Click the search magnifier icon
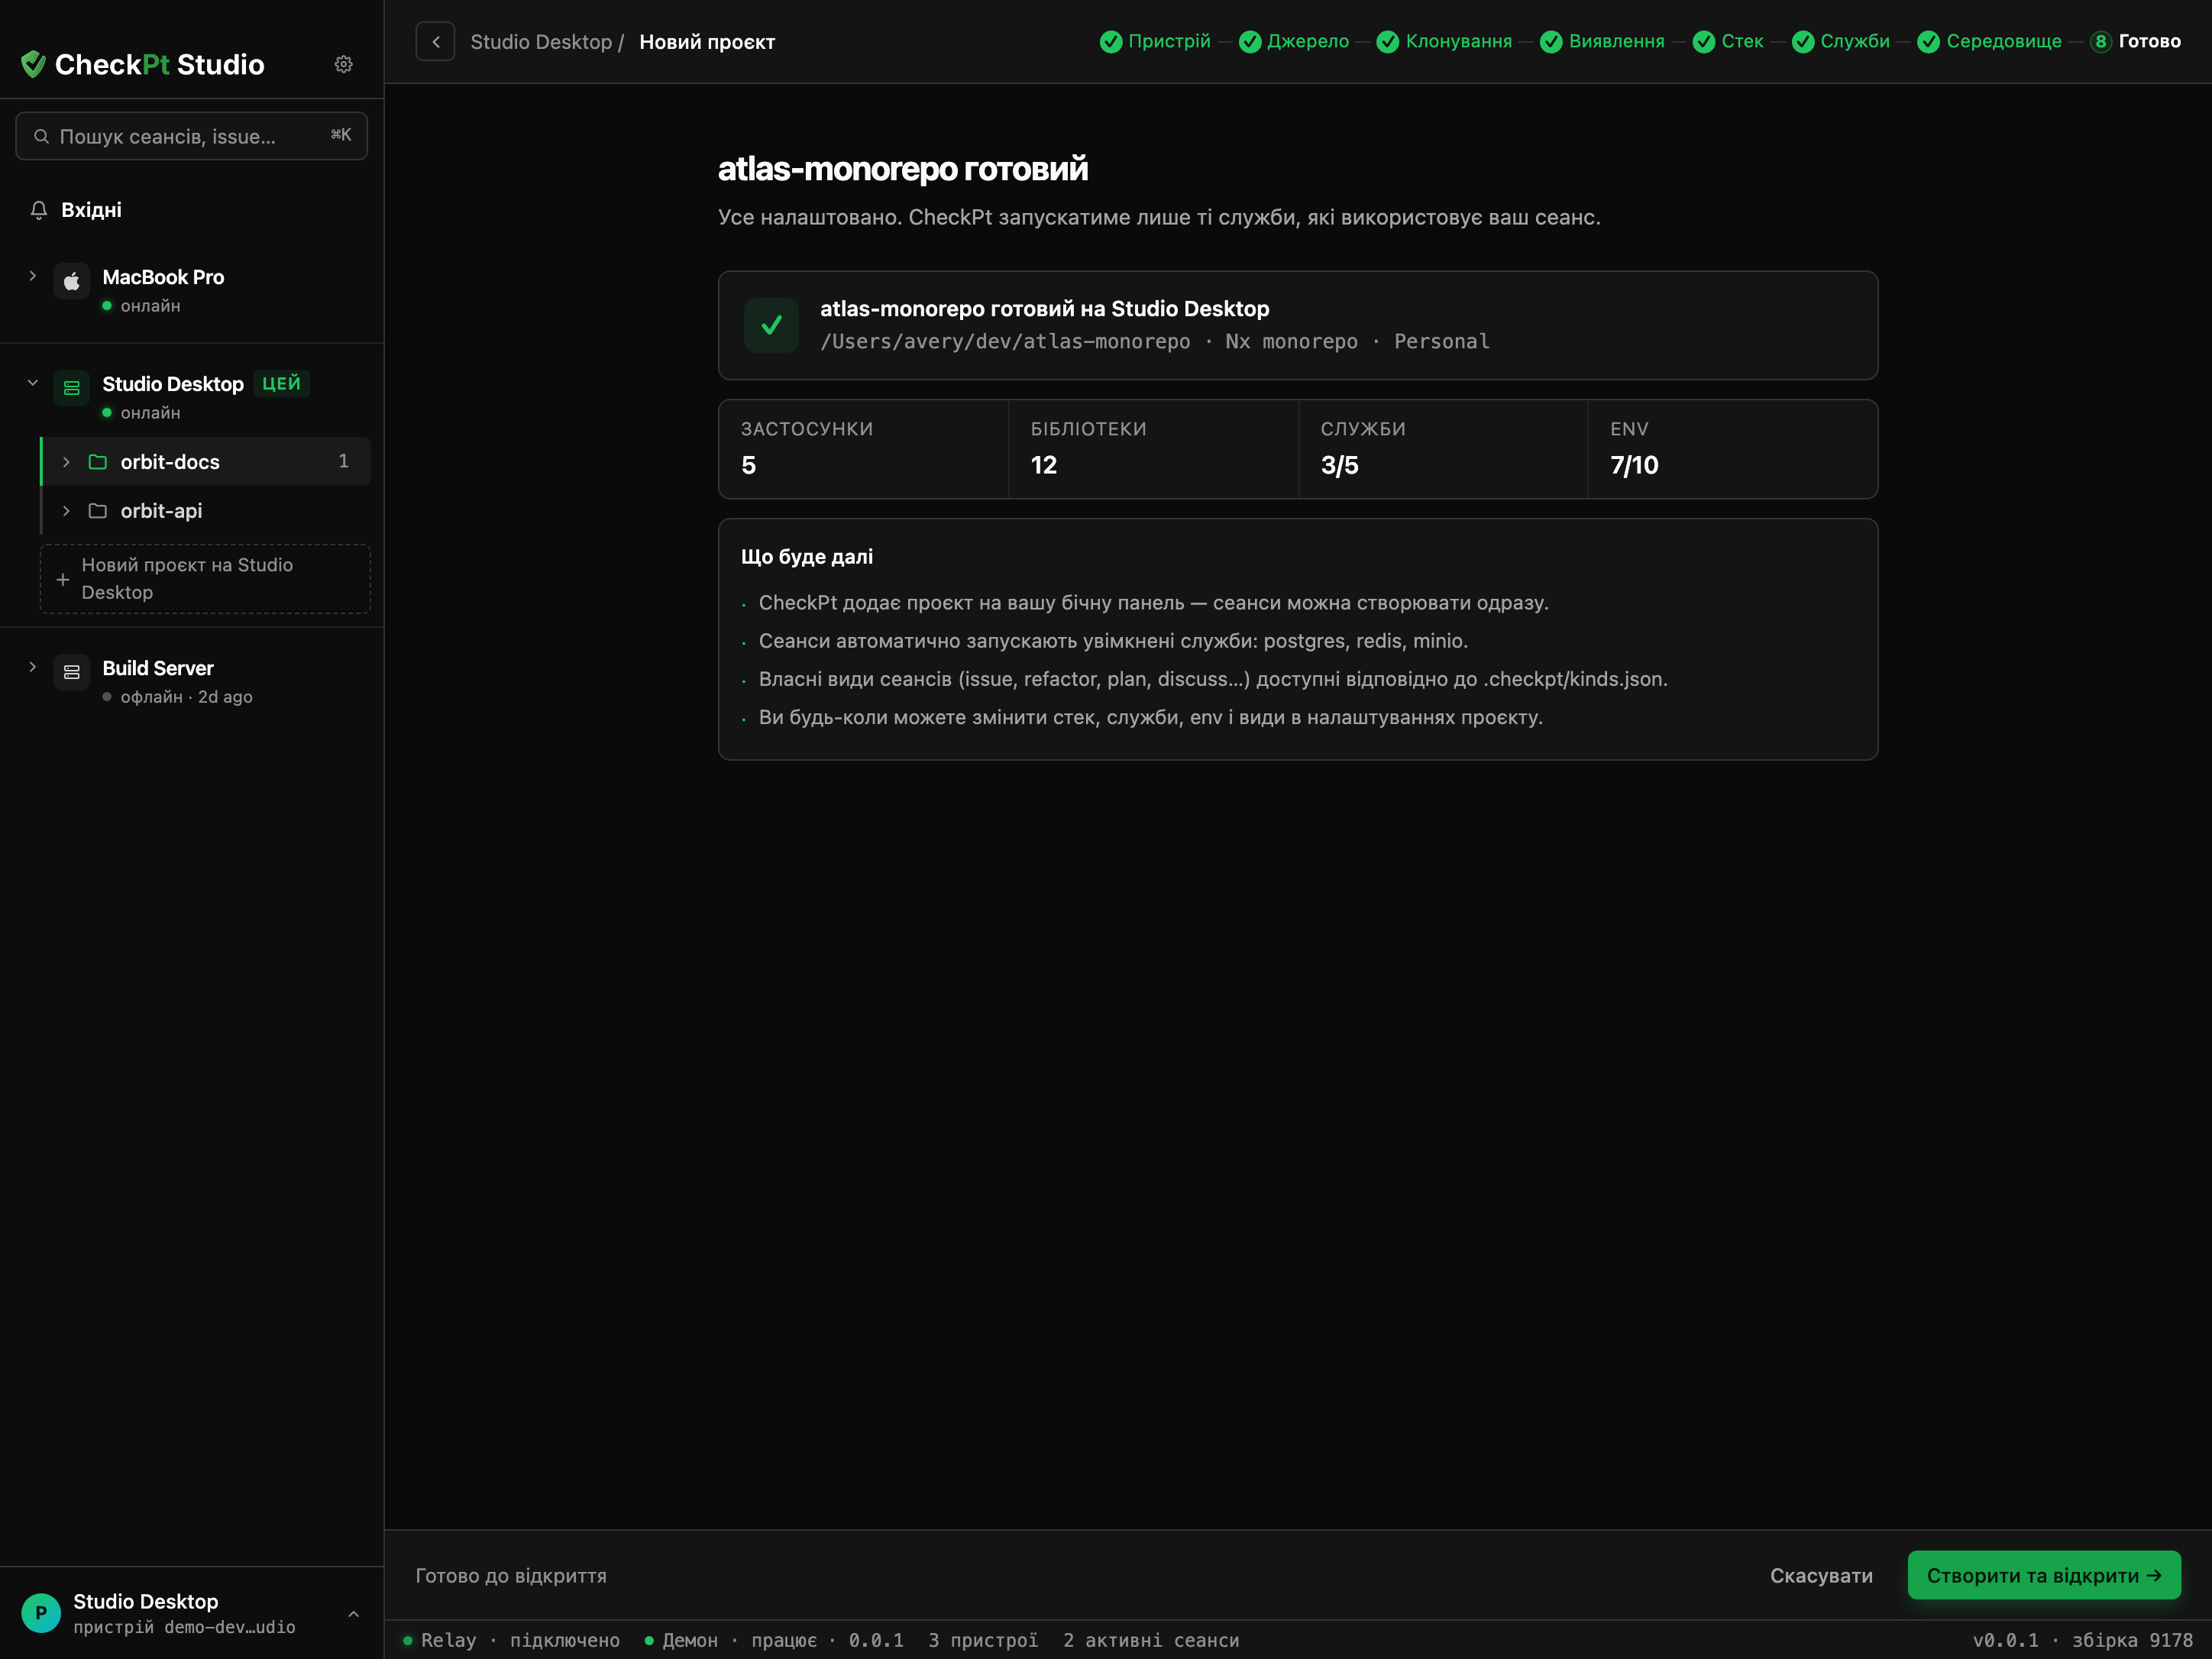Viewport: 2212px width, 1659px height. click(41, 136)
